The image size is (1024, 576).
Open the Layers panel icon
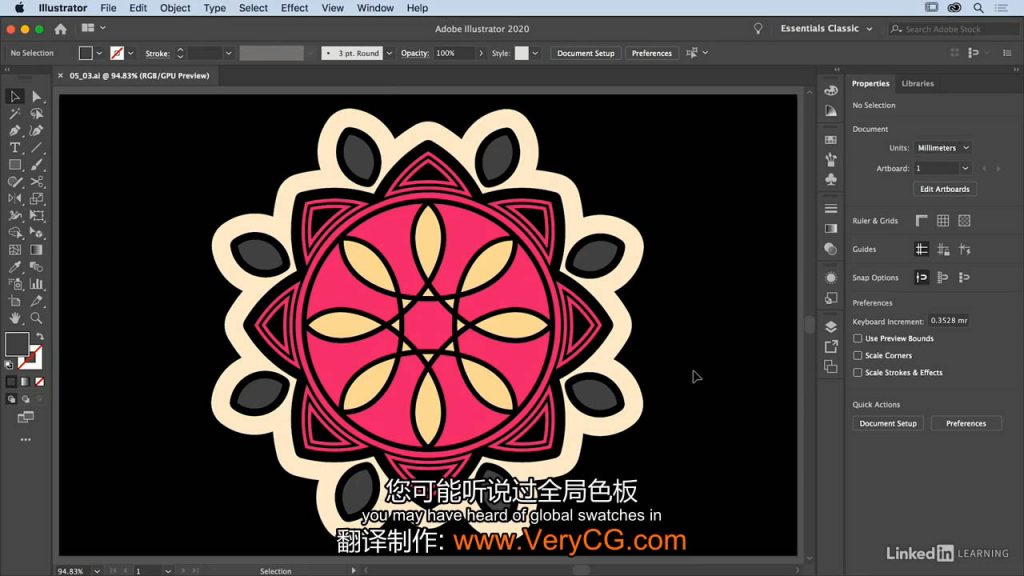tap(830, 327)
